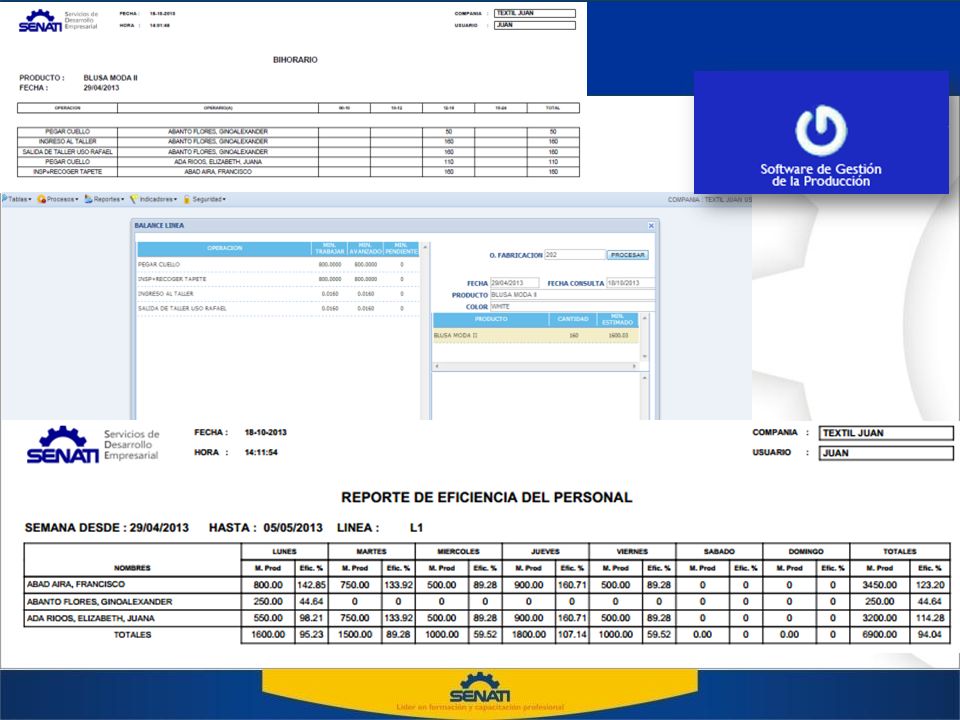The image size is (960, 720).
Task: Click the SABADO column header
Action: (719, 551)
